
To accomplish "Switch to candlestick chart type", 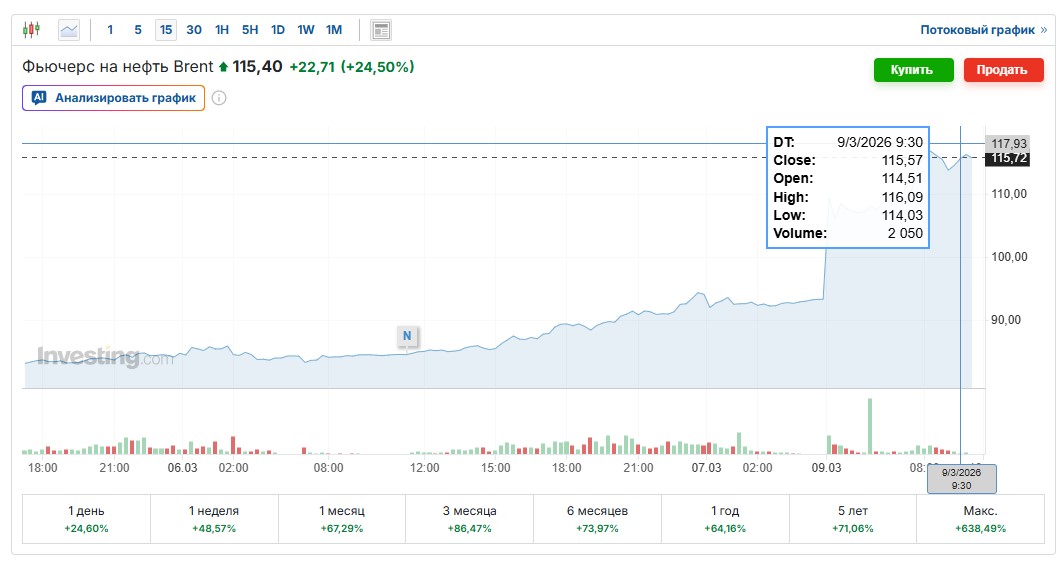I will [x=32, y=30].
